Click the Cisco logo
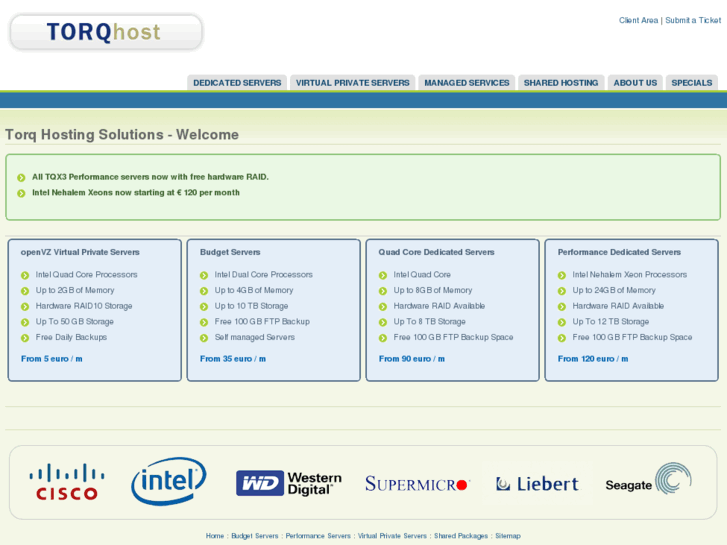727x545 pixels. (x=67, y=482)
